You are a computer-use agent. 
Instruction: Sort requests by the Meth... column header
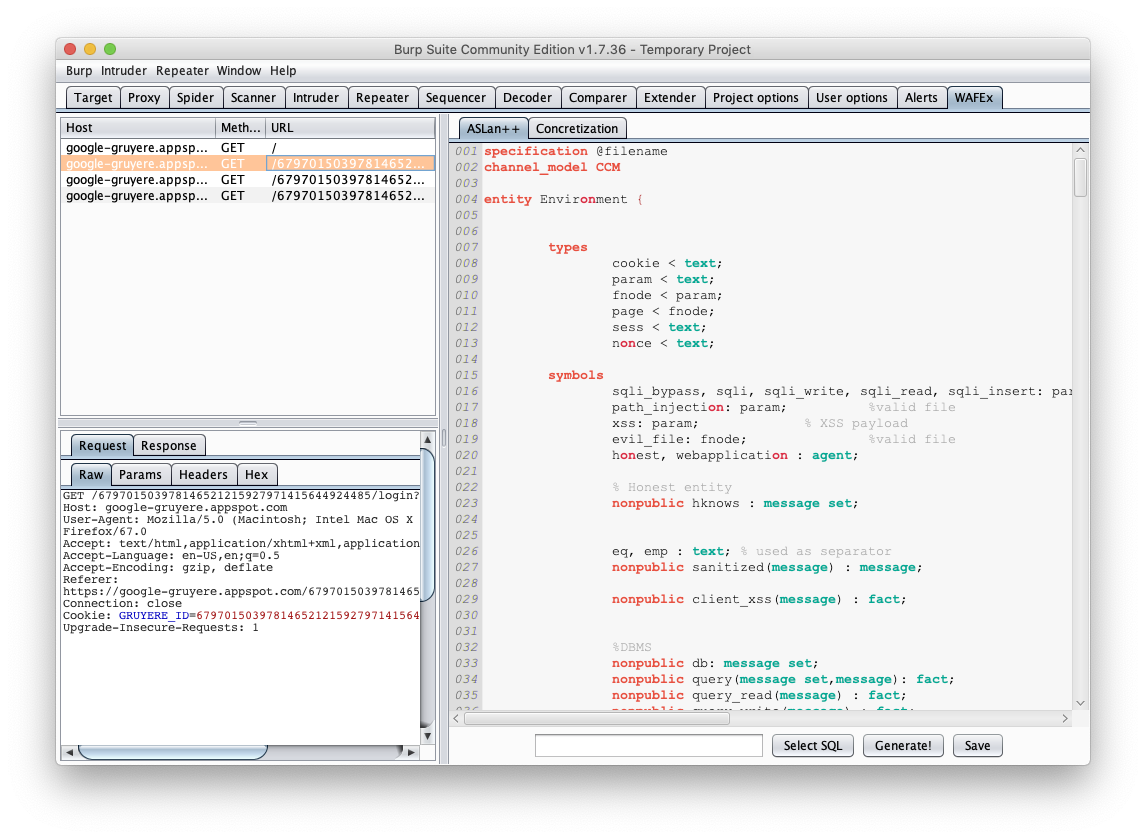(x=240, y=128)
